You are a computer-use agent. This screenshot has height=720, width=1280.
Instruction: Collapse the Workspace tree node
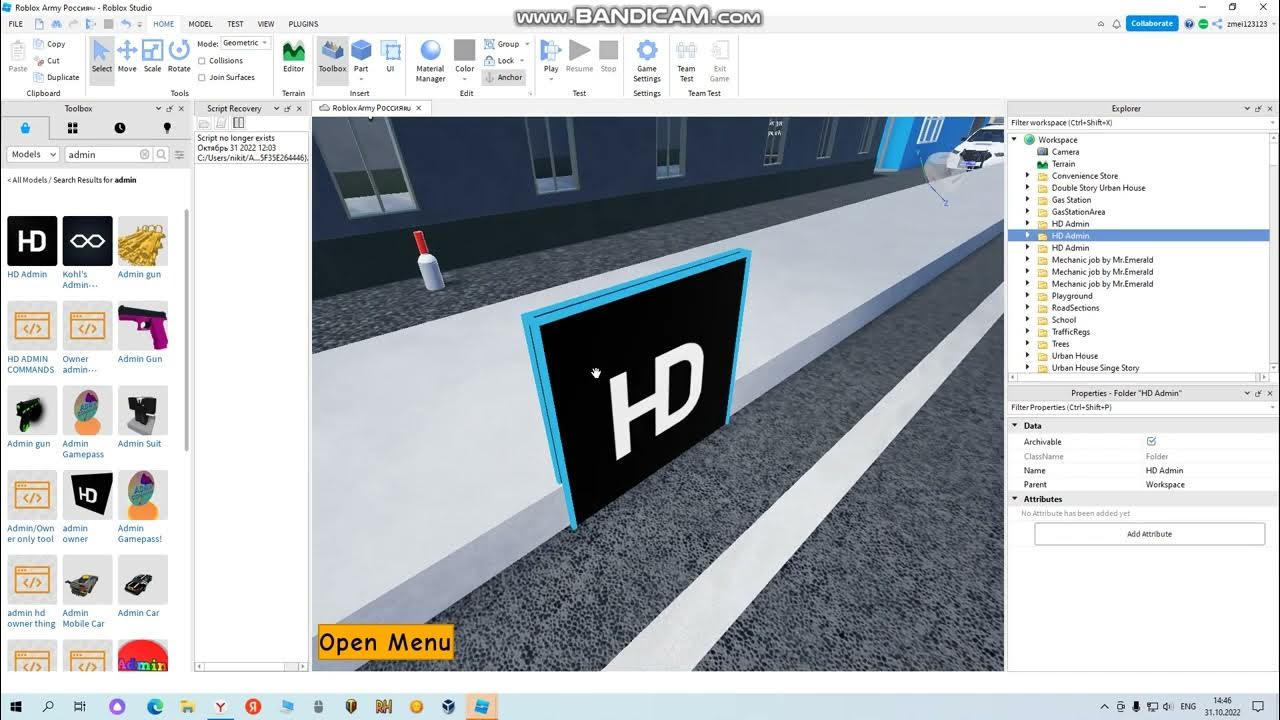pos(1015,140)
